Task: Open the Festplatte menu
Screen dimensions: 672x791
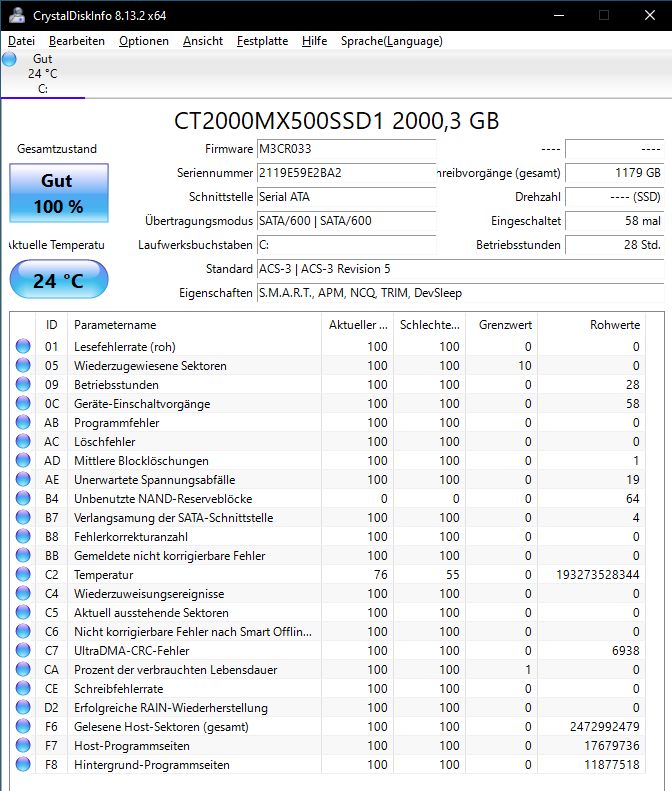Action: 262,41
